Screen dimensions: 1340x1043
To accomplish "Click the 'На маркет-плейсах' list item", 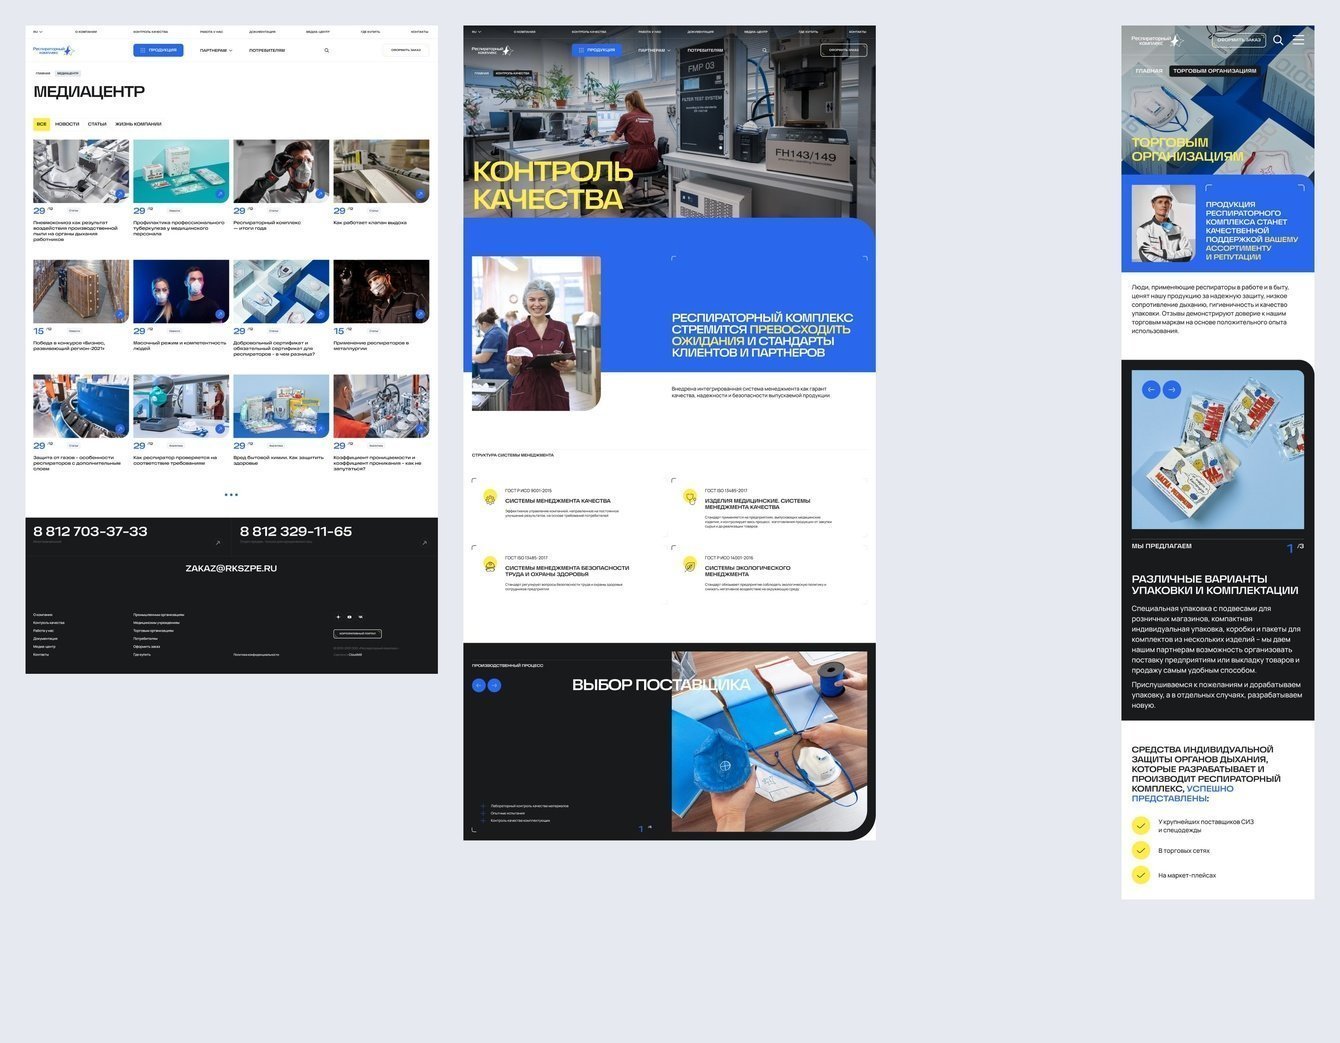I will click(x=1187, y=875).
